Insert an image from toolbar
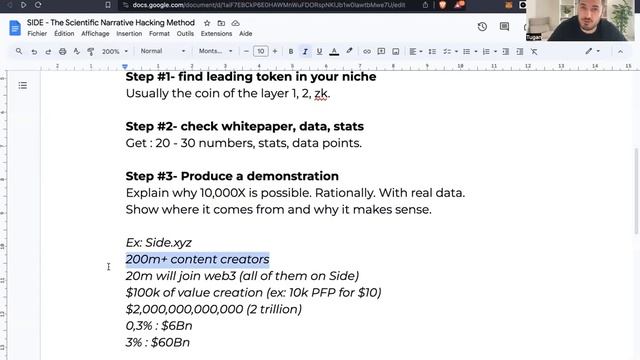 coord(396,51)
